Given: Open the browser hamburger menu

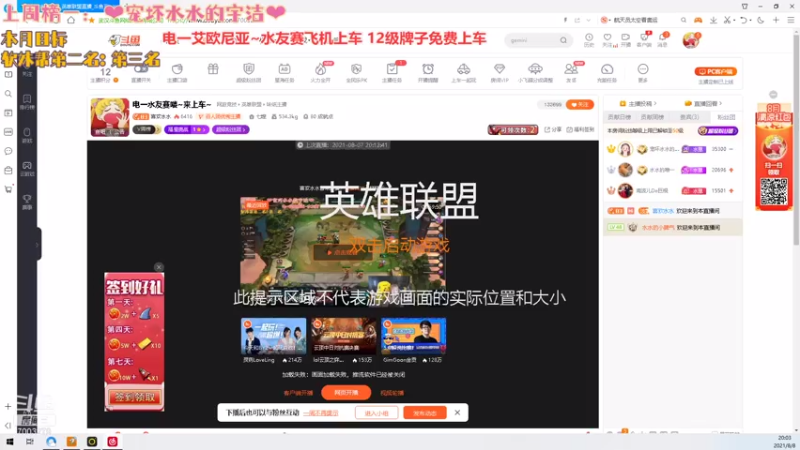Looking at the screenshot, I should pyautogui.click(x=791, y=20).
